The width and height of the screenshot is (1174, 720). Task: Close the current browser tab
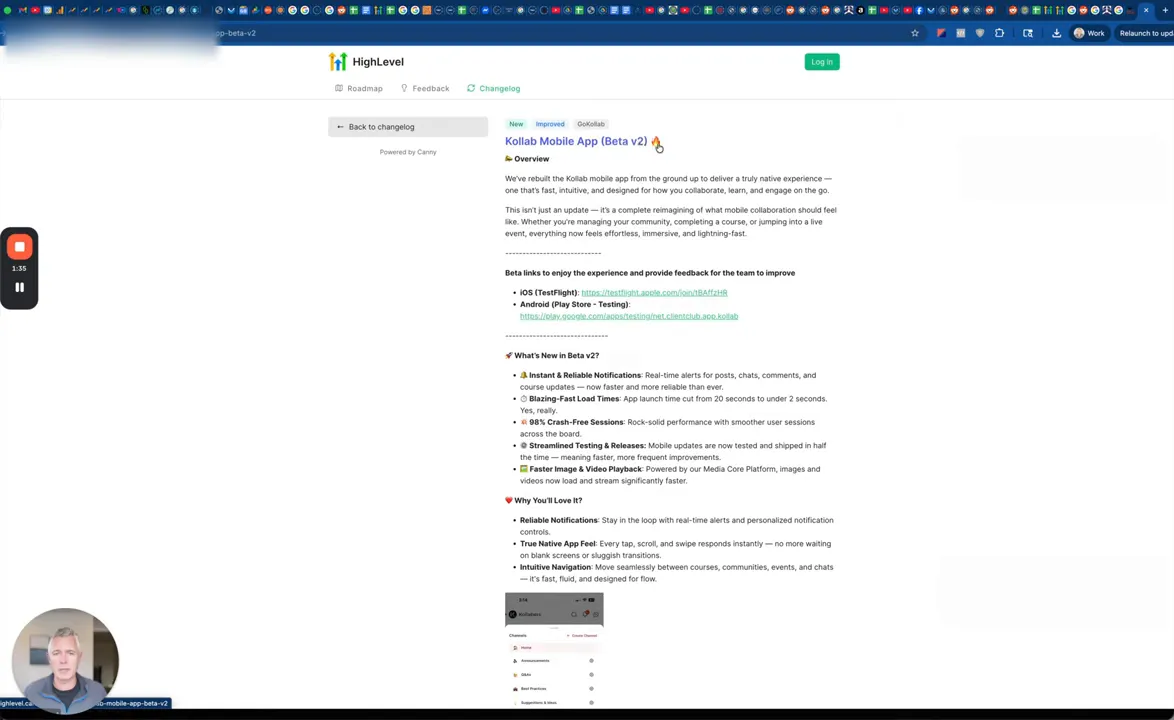1146,10
